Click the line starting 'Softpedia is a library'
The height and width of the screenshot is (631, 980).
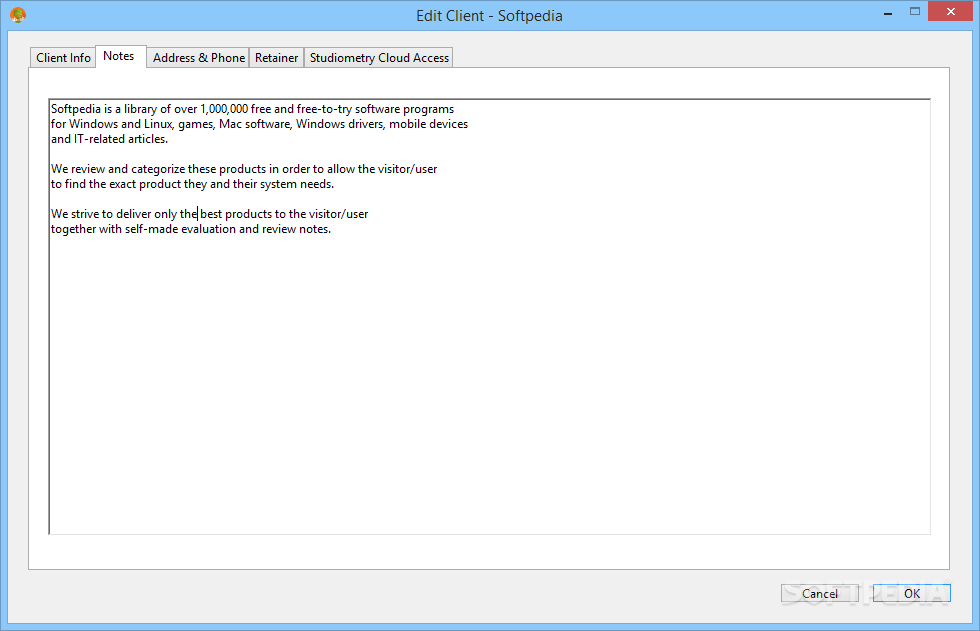point(252,109)
